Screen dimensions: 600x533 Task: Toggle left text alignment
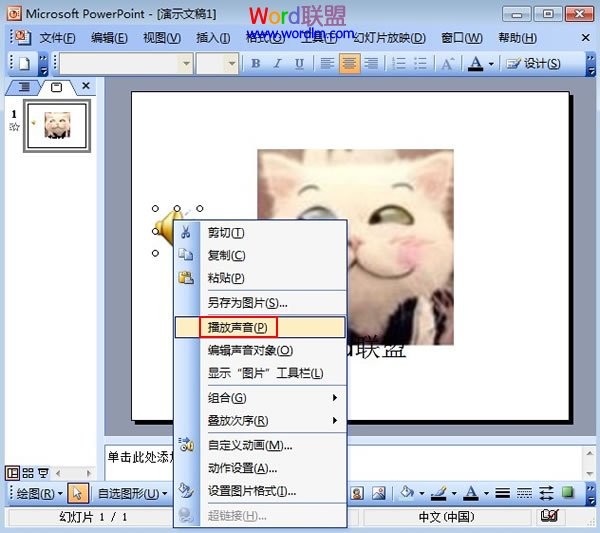click(x=327, y=63)
